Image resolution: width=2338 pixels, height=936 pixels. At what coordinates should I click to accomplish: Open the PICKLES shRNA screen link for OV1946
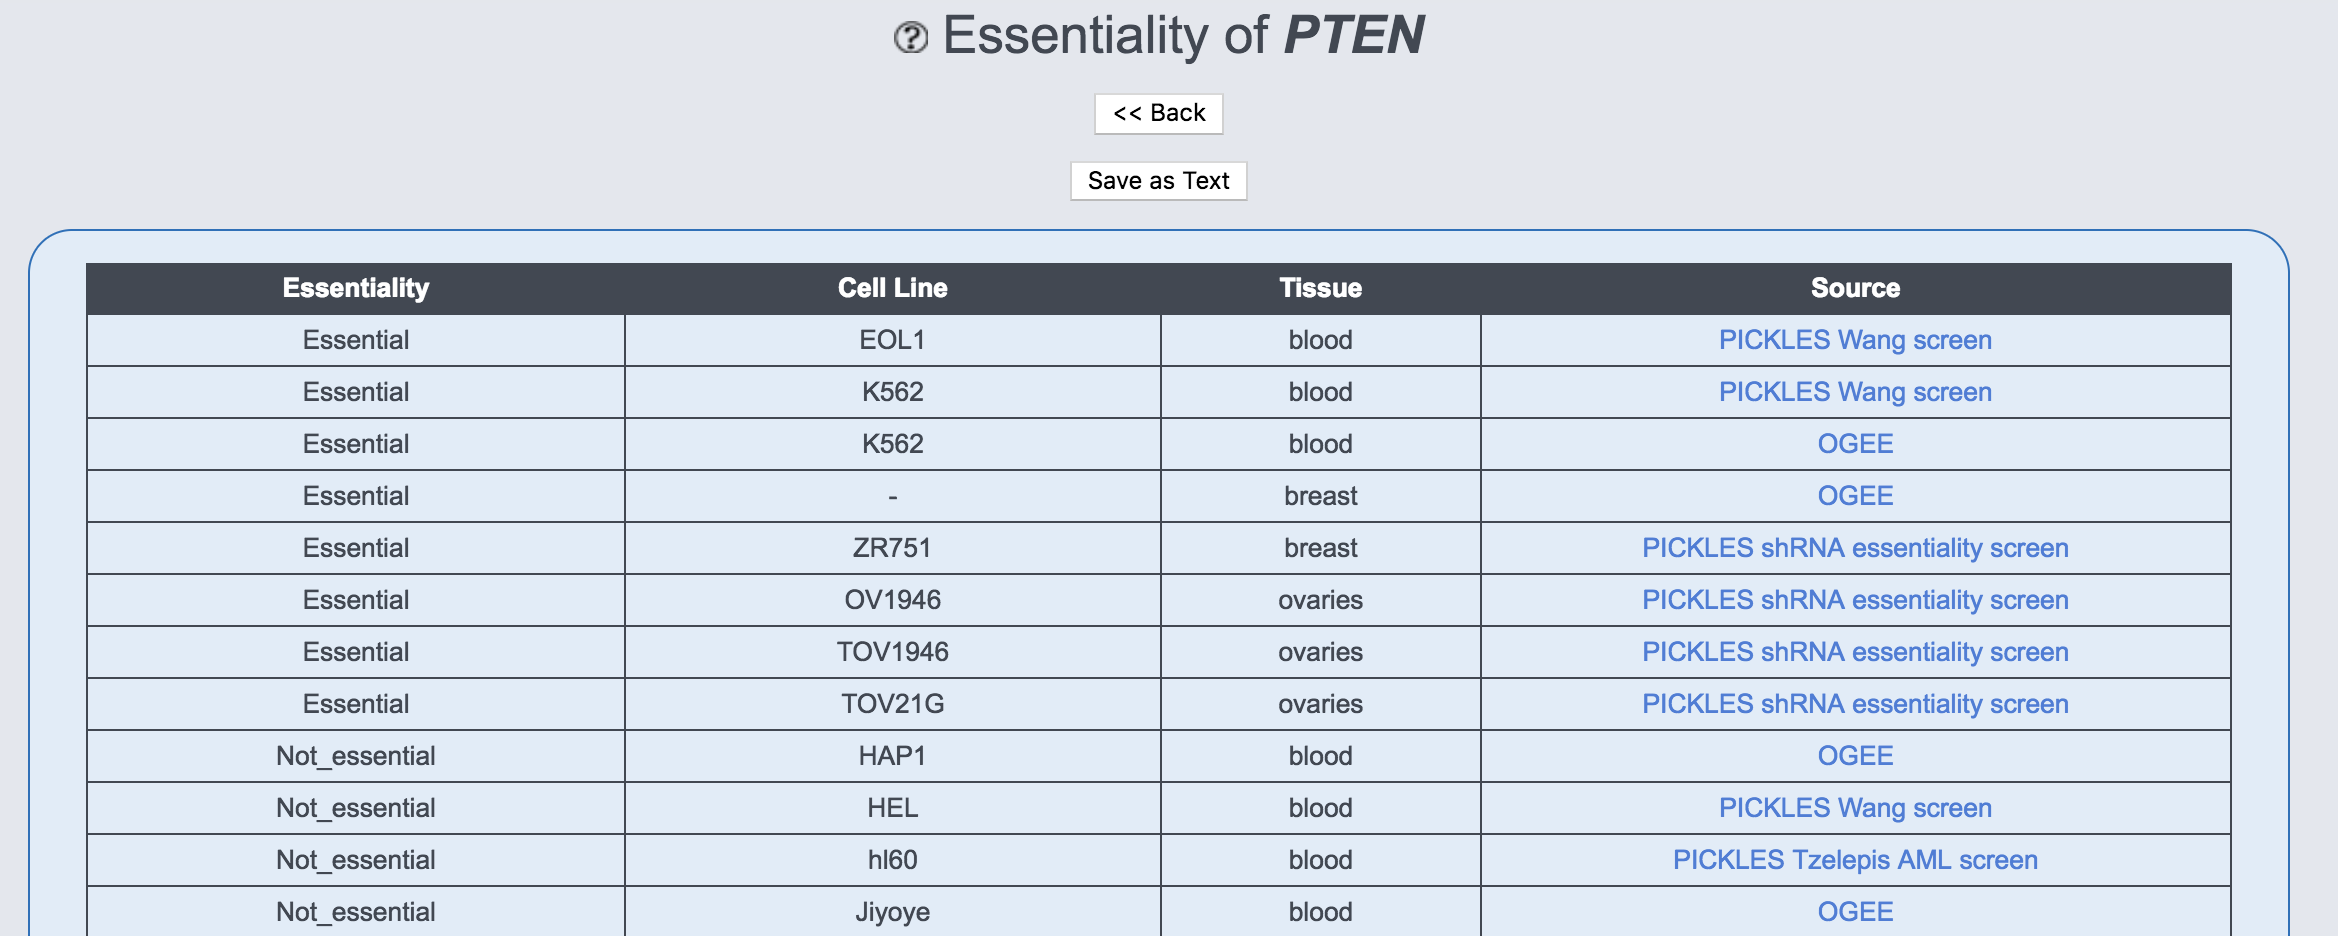point(1855,600)
